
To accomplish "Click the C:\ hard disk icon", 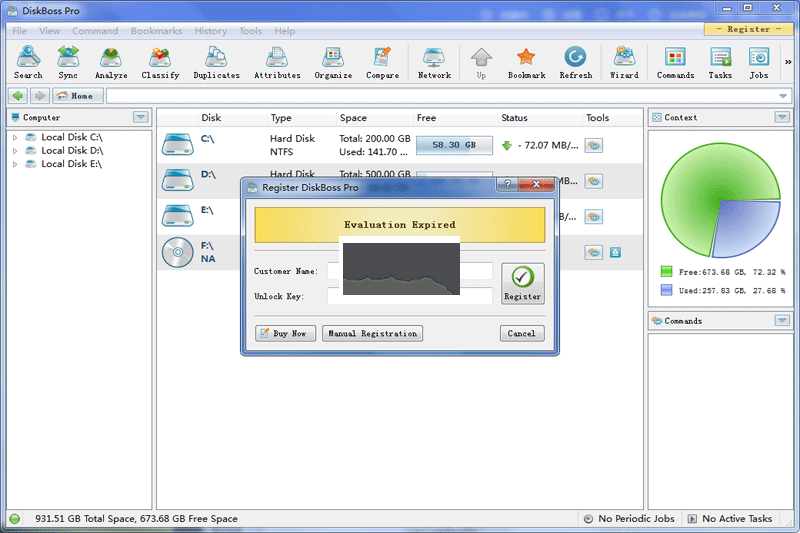I will 178,144.
